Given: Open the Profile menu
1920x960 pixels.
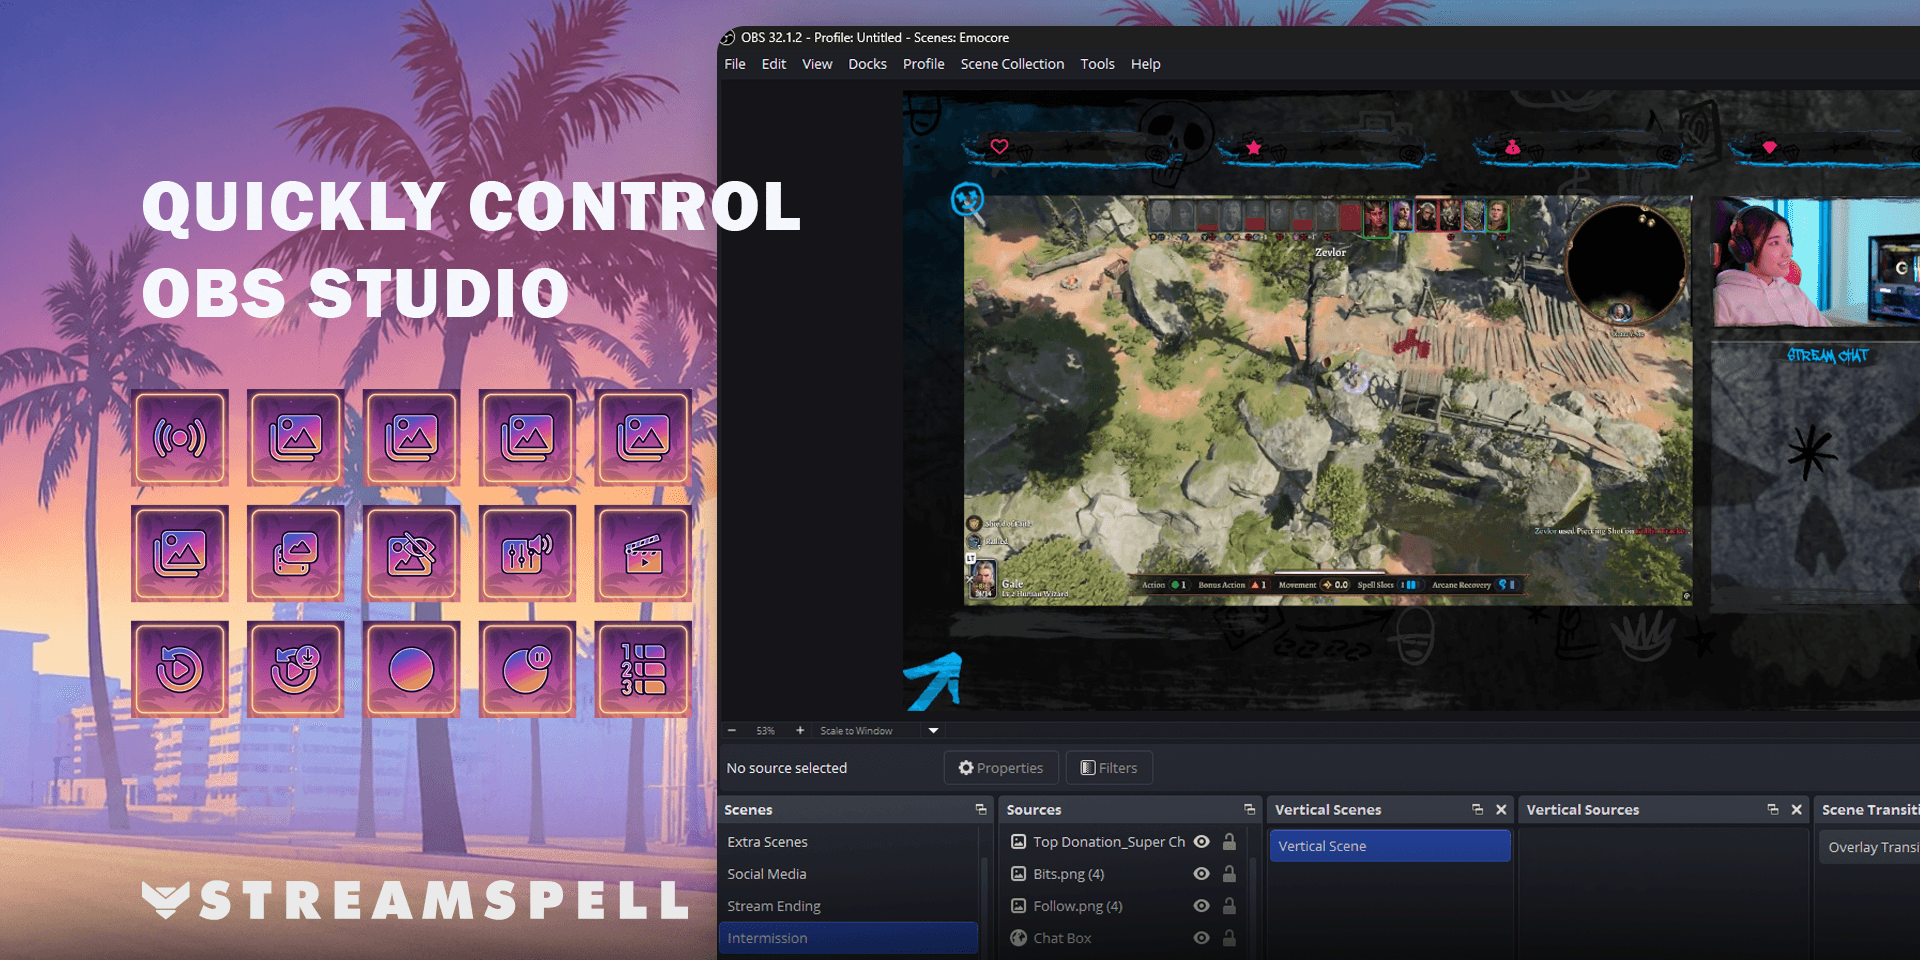Looking at the screenshot, I should [x=923, y=64].
